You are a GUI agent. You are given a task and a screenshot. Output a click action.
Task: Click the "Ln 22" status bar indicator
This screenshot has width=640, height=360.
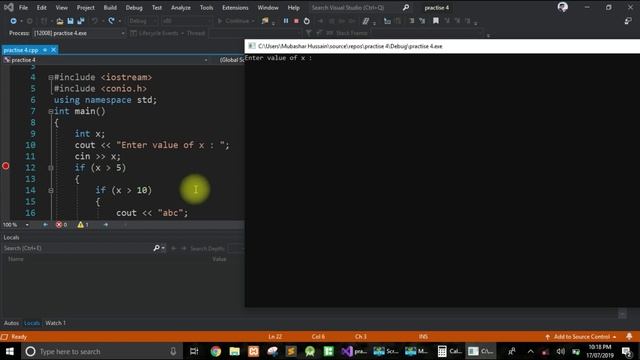275,337
